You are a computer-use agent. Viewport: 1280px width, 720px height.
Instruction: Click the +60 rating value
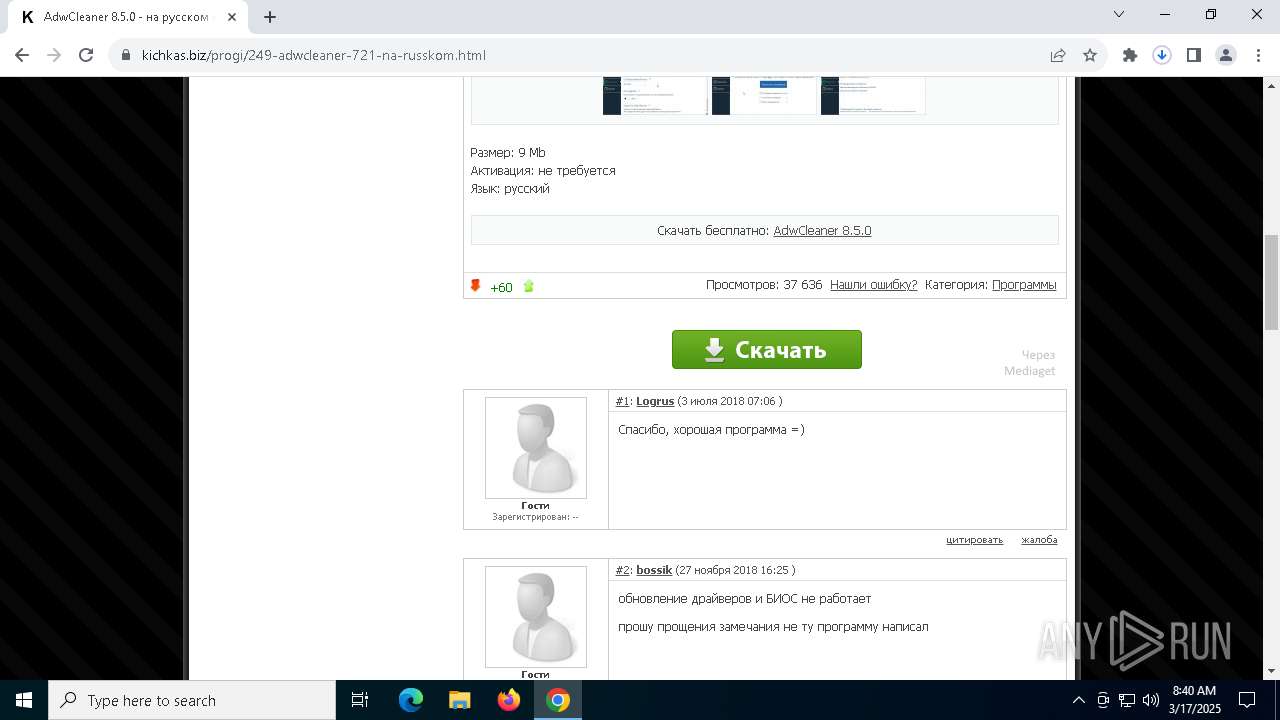pyautogui.click(x=501, y=288)
